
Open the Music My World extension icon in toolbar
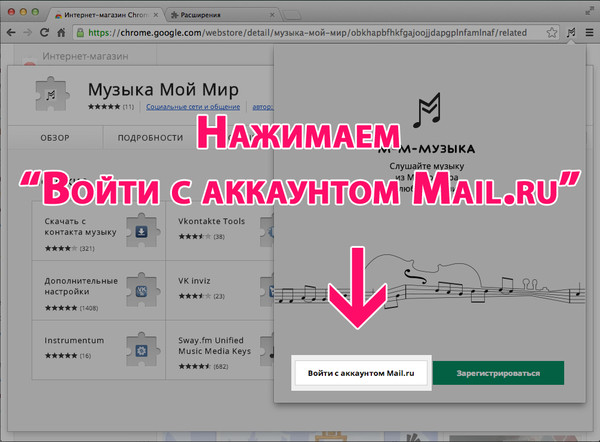[571, 33]
